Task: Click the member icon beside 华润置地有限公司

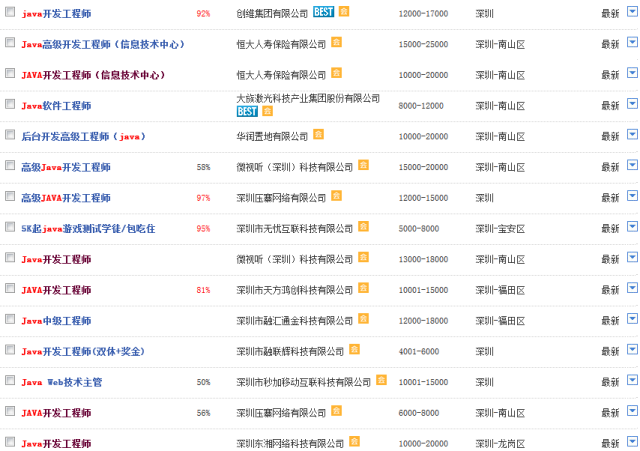Action: click(318, 134)
